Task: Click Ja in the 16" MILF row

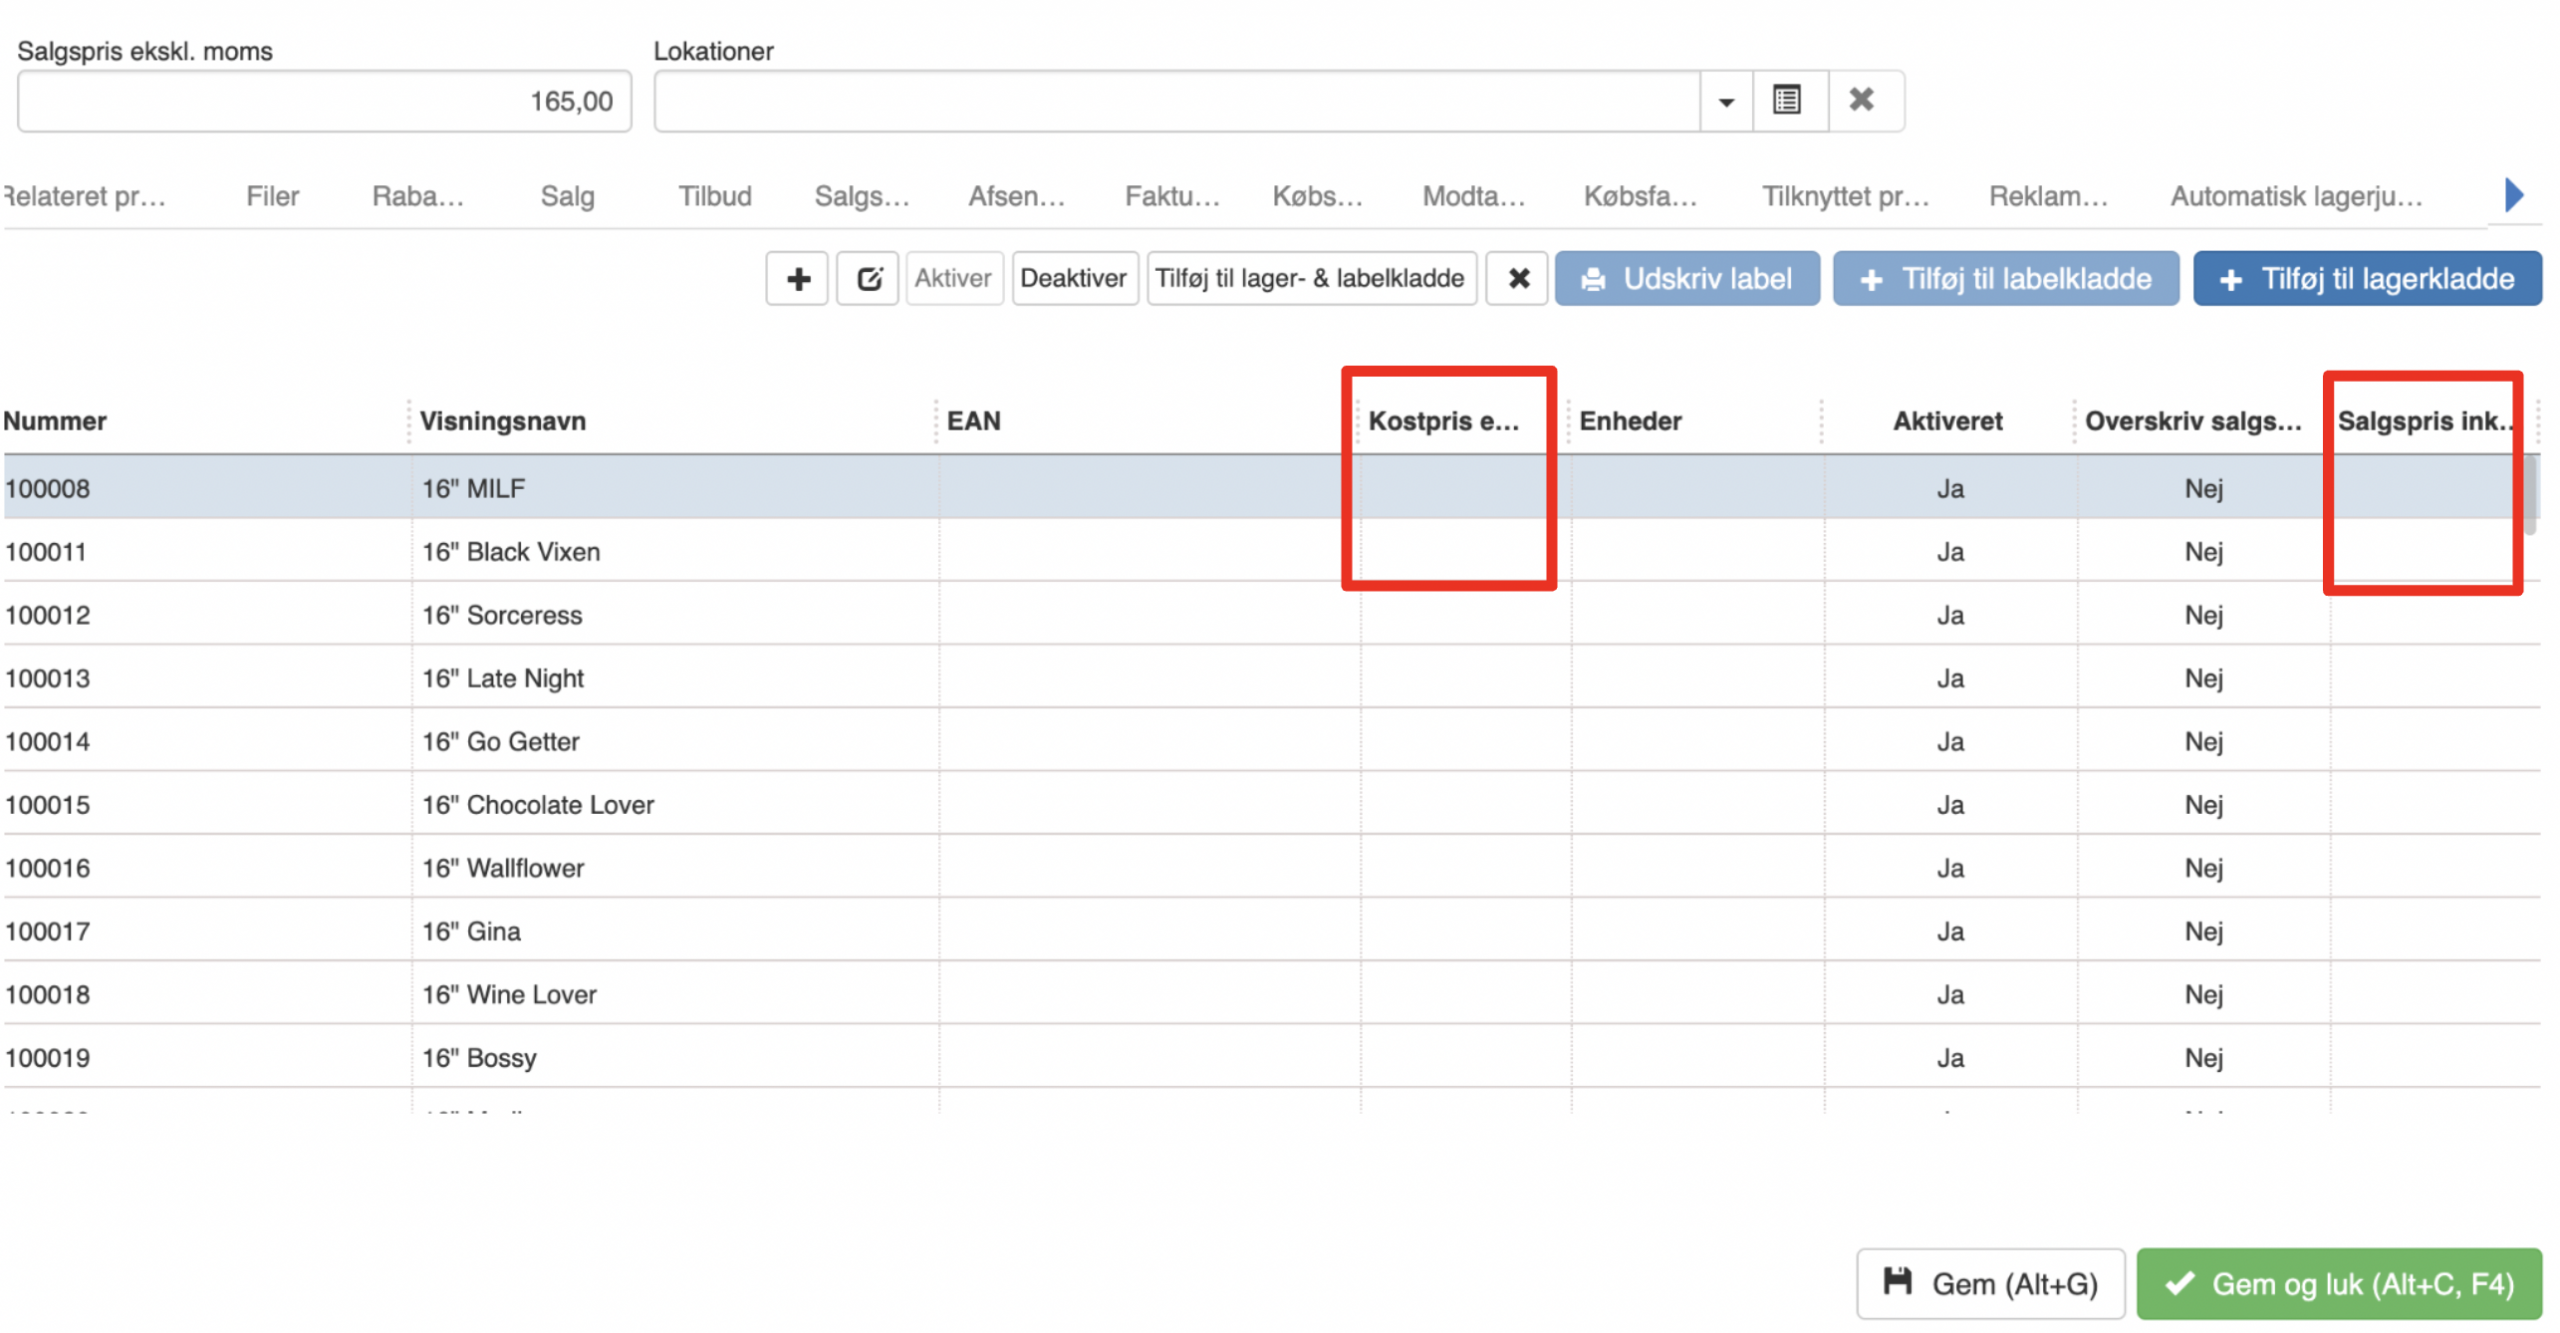Action: pyautogui.click(x=1950, y=488)
